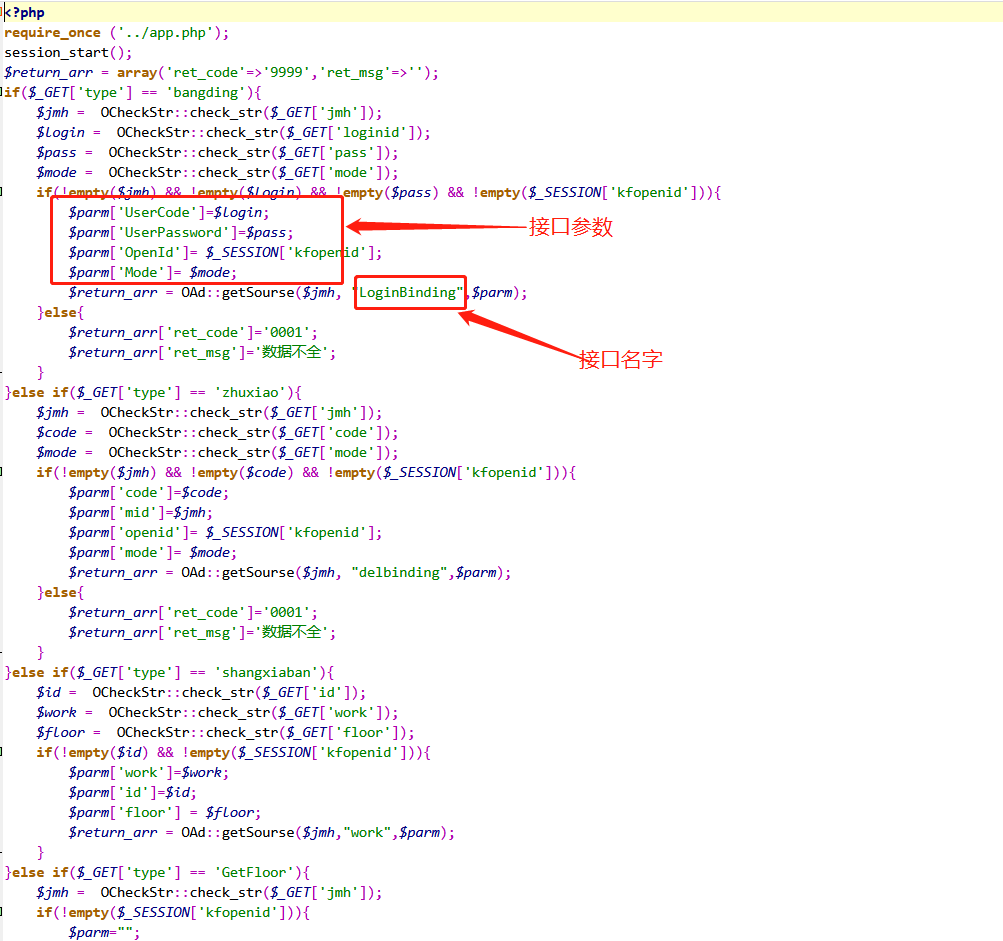Viewport: 1003px width, 941px height.
Task: Click the "LoginBinding" string
Action: pos(408,292)
